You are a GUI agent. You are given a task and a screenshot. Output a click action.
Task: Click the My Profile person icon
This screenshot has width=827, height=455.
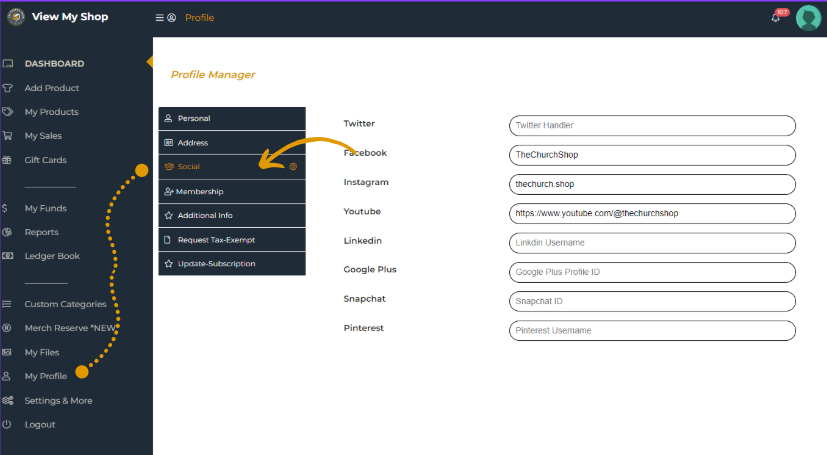tap(6, 376)
